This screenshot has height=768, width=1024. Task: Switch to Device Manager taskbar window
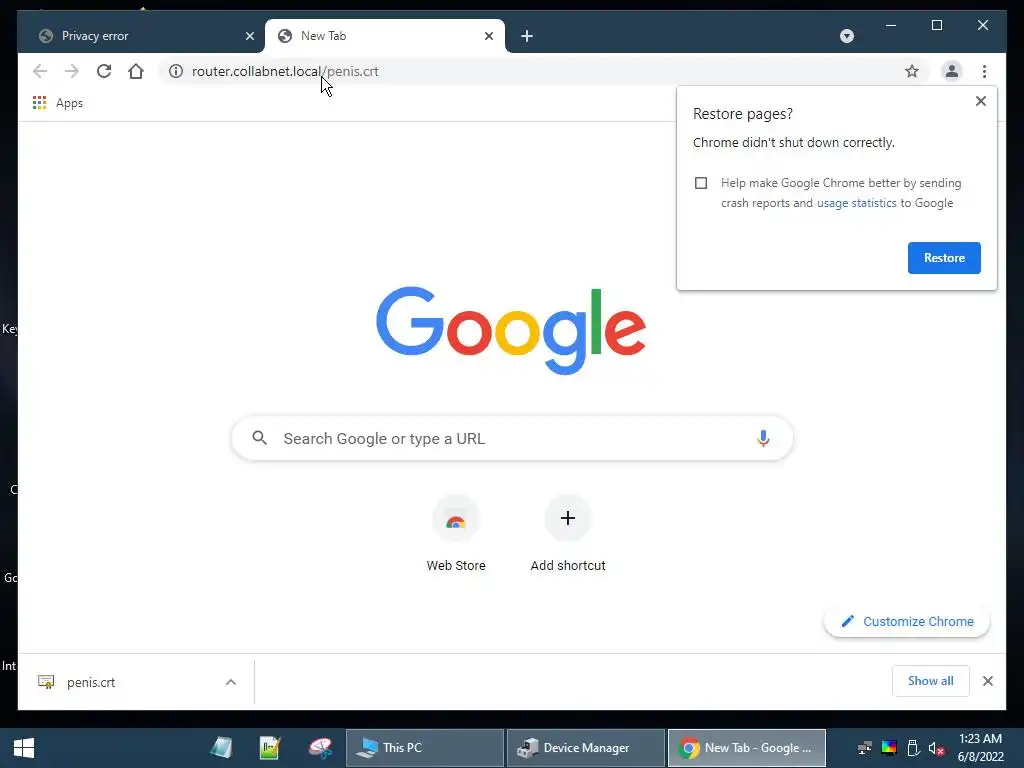coord(586,748)
